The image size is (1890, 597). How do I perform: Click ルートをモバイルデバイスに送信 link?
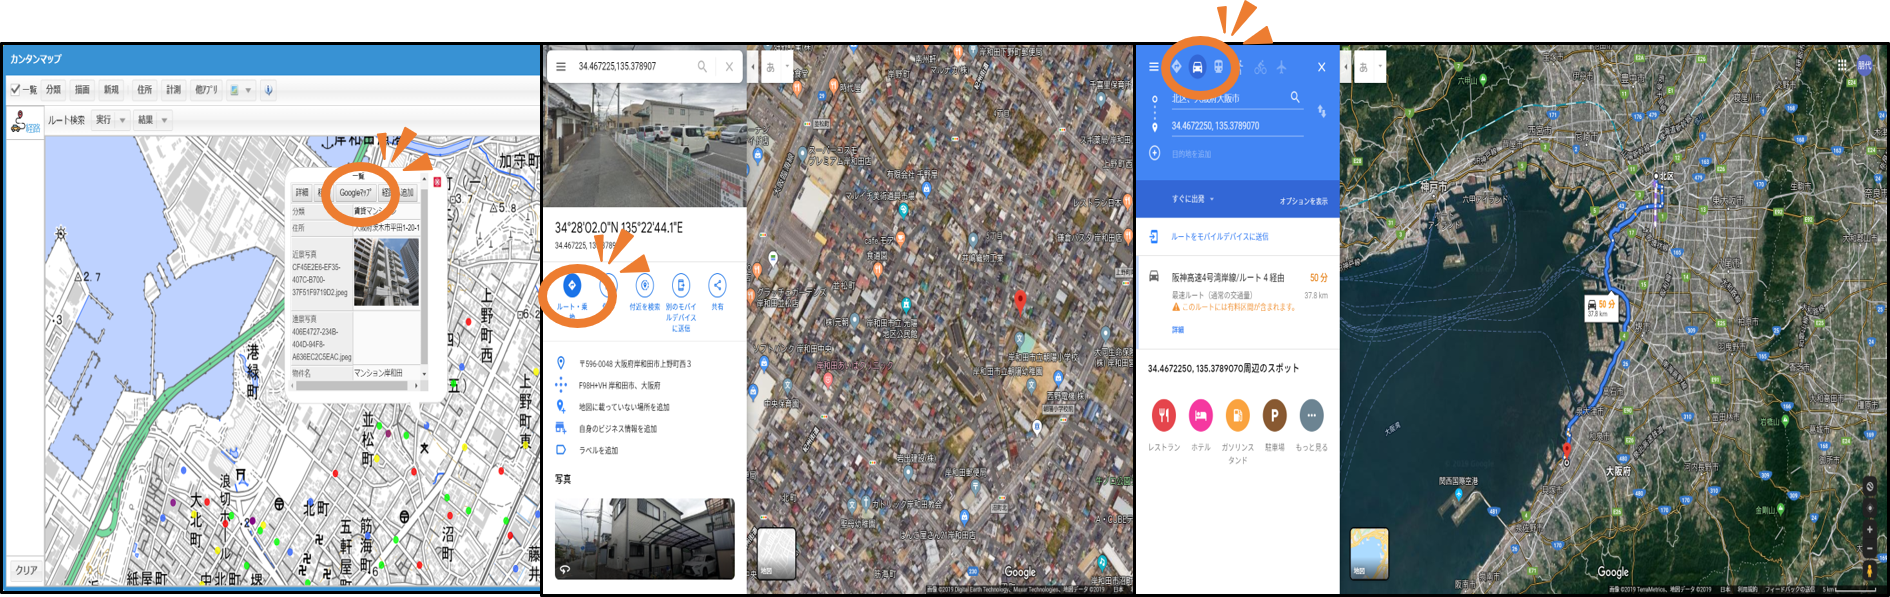[x=1219, y=237]
